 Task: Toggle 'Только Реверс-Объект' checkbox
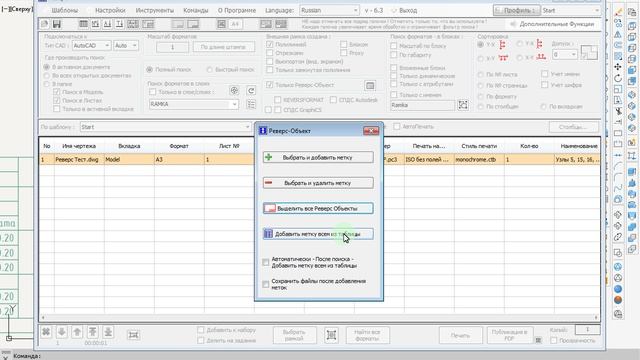click(x=269, y=85)
